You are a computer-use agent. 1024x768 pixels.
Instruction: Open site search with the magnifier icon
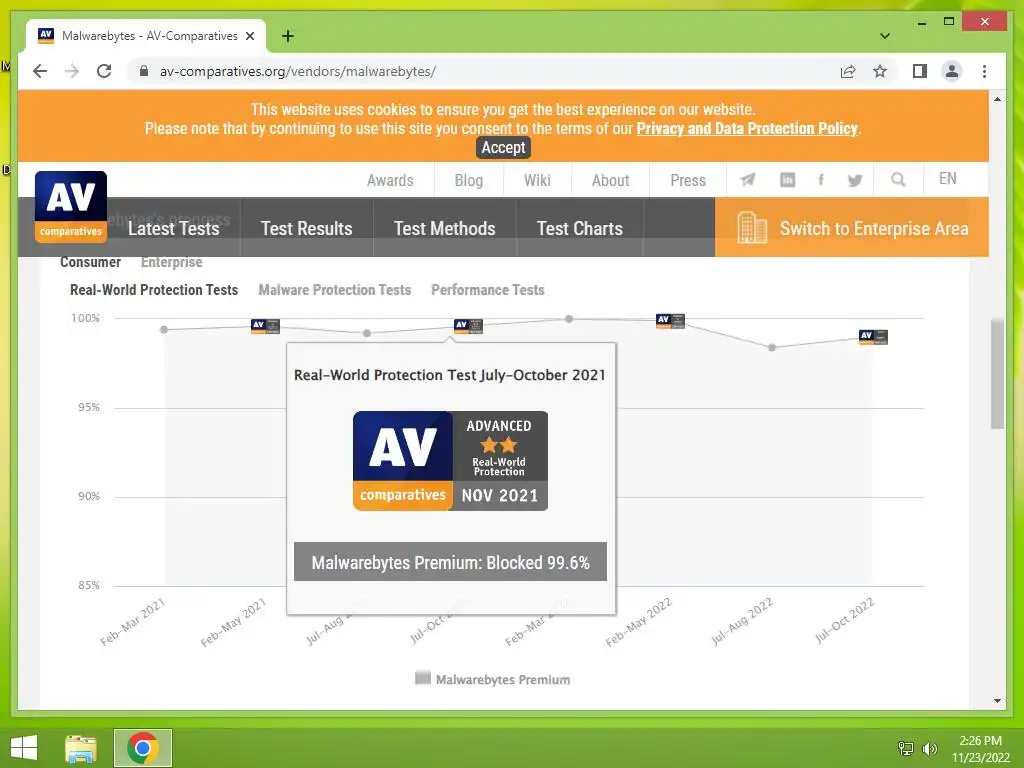pos(898,179)
